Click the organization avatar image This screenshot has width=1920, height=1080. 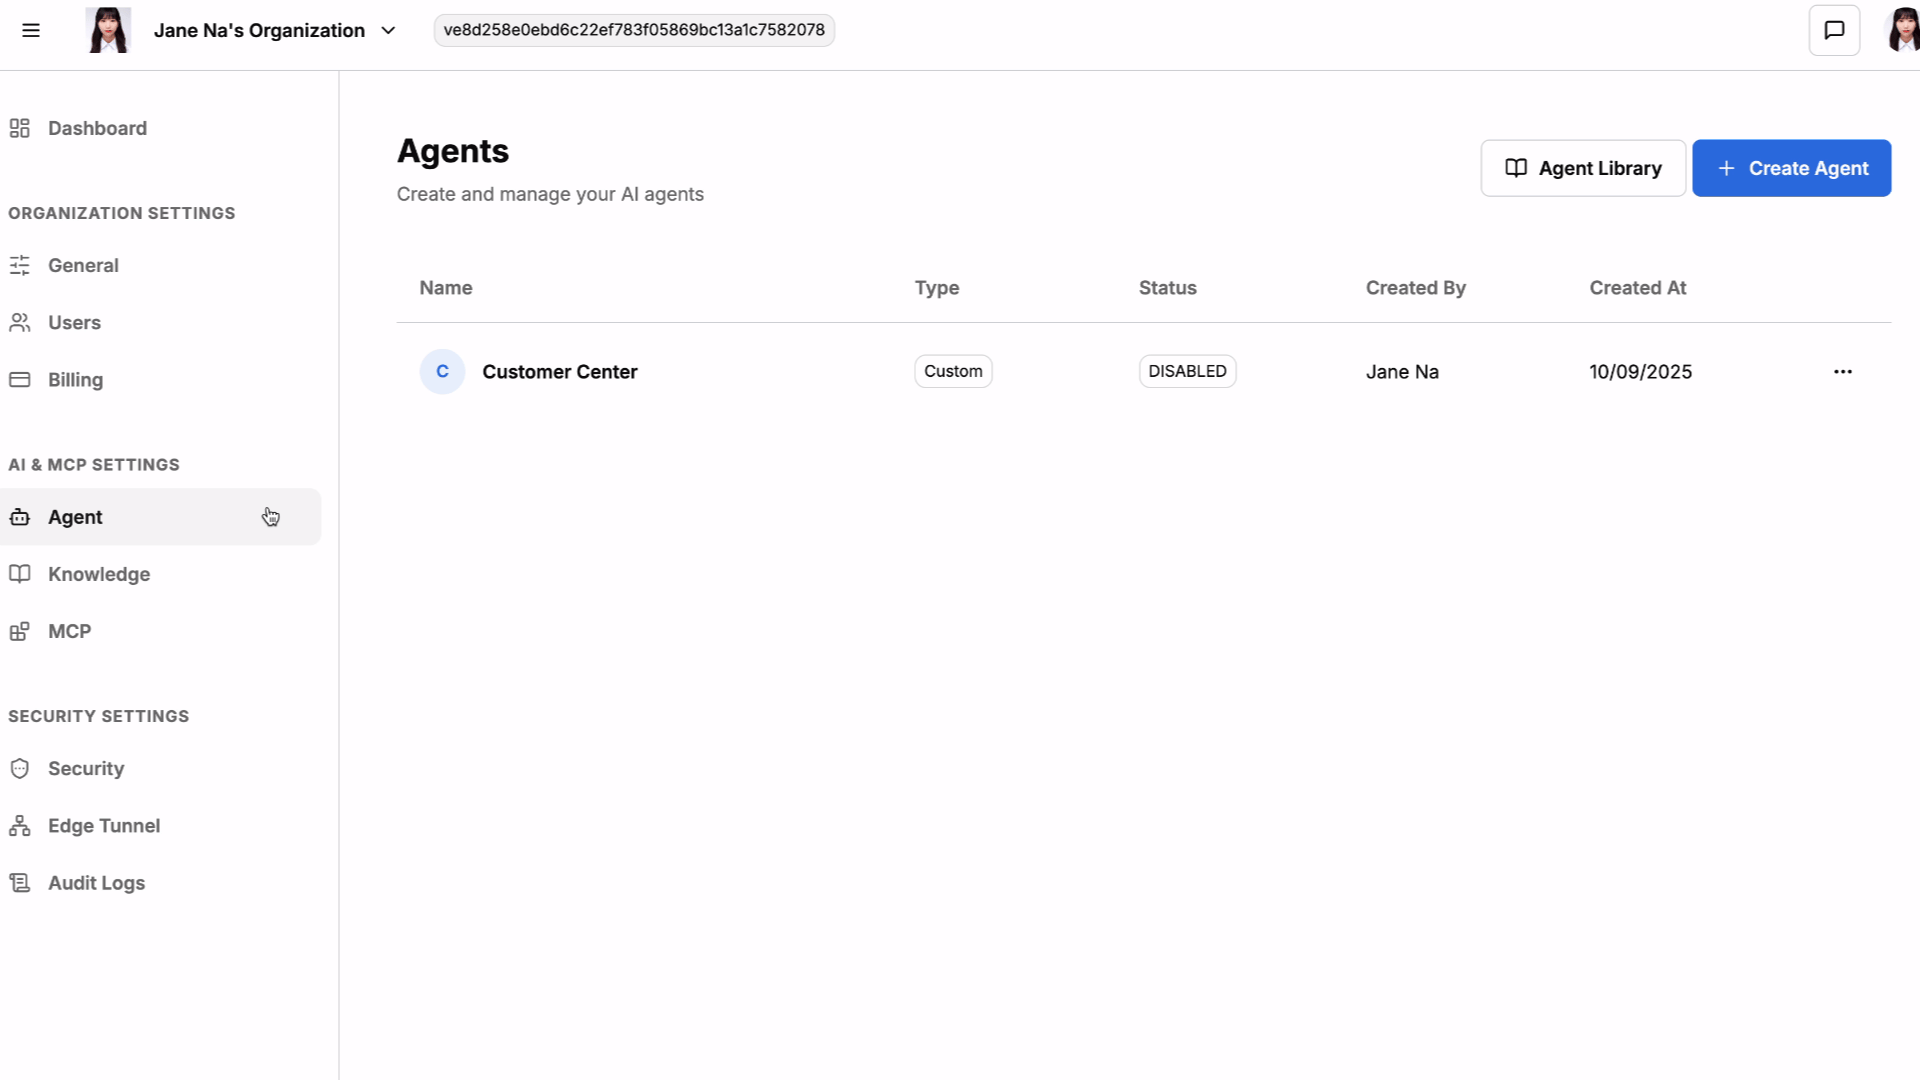108,30
